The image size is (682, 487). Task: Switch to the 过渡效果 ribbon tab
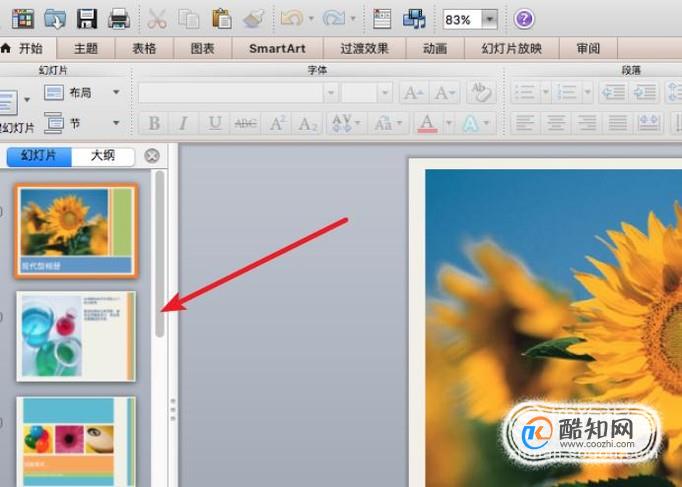coord(364,48)
